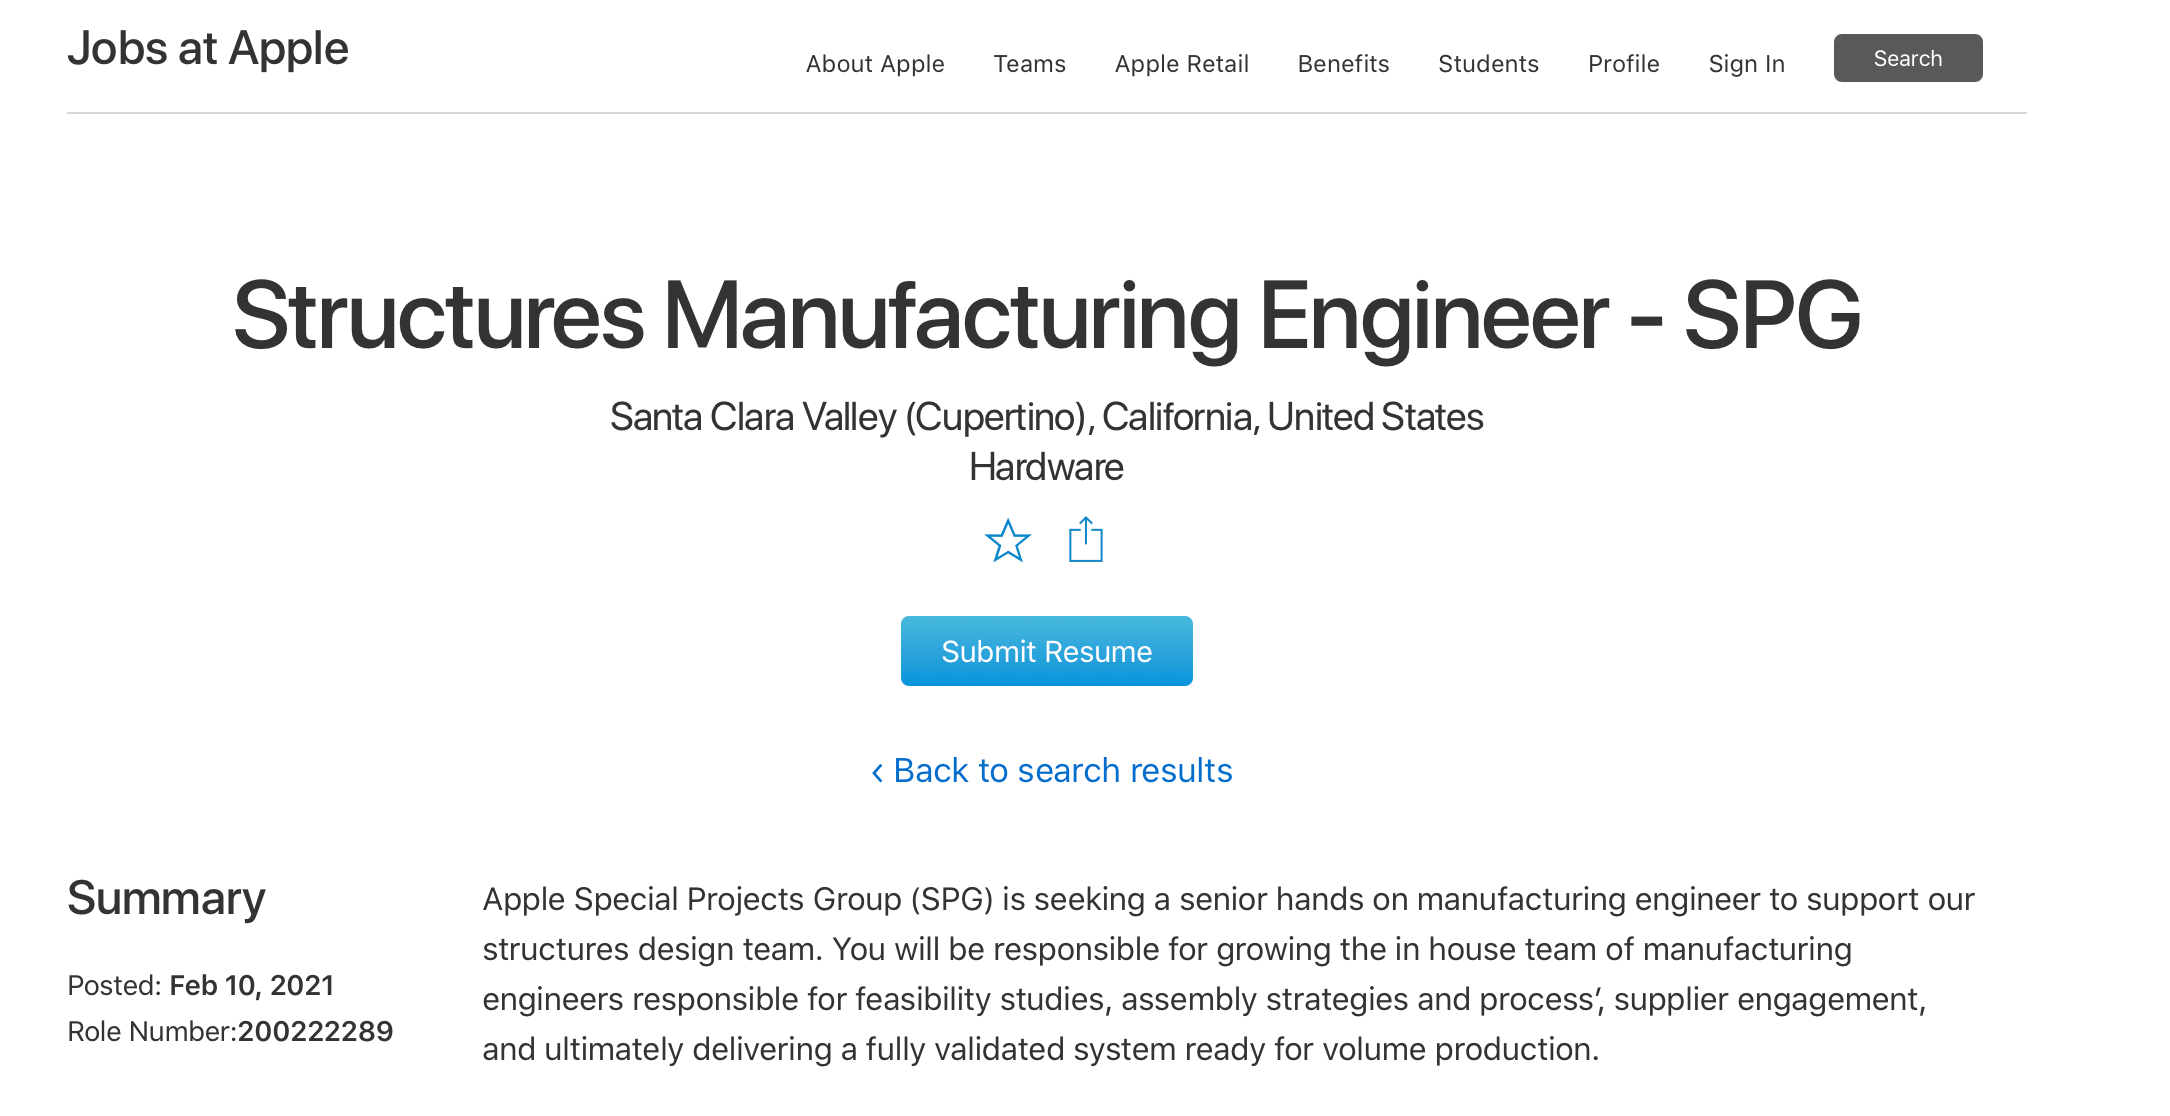Click the share icon below Hardware

tap(1085, 540)
